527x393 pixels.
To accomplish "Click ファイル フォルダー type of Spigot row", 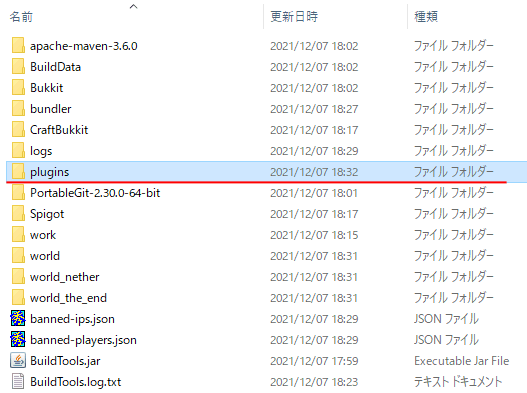I will tap(454, 214).
